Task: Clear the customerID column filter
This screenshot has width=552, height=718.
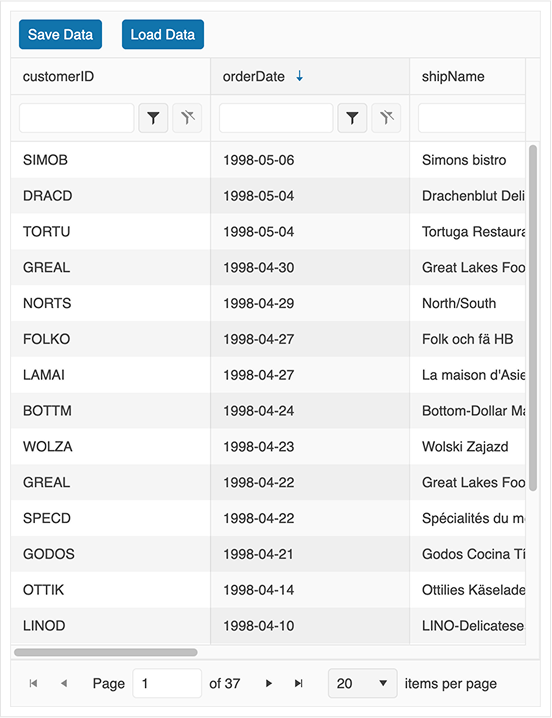Action: pyautogui.click(x=187, y=118)
